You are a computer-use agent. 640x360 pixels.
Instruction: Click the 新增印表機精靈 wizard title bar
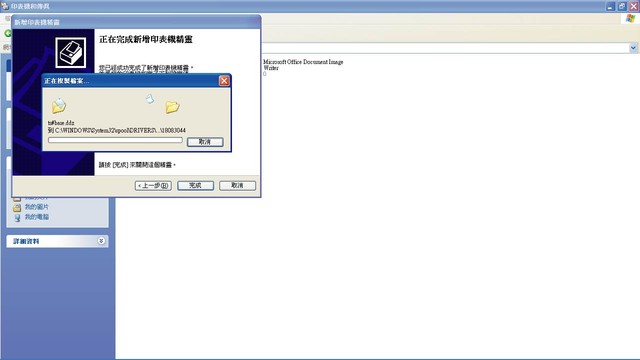coord(136,22)
